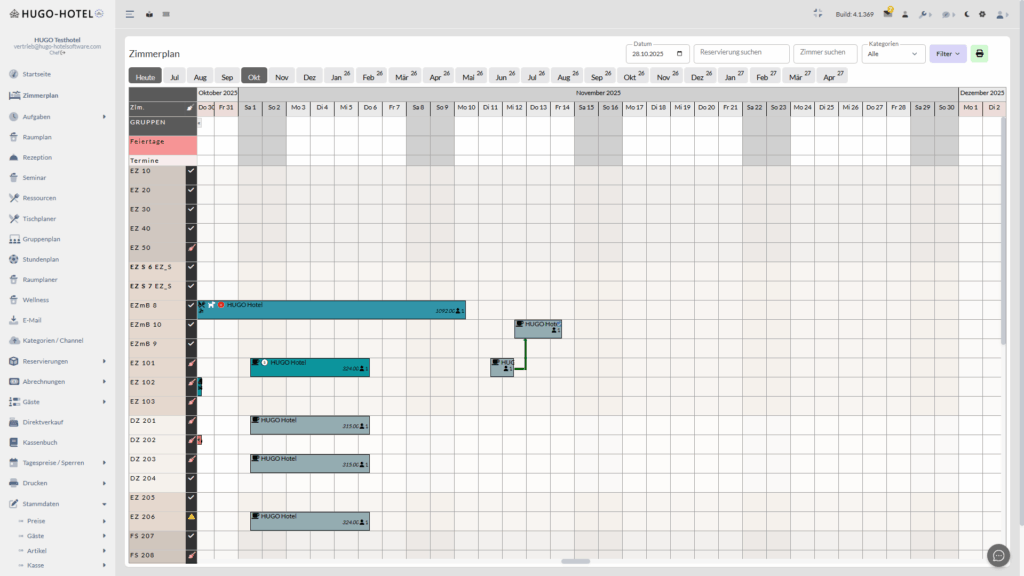Viewport: 1024px width, 576px height.
Task: Open HUGO Hotel reservation in DZ 201
Action: click(309, 425)
